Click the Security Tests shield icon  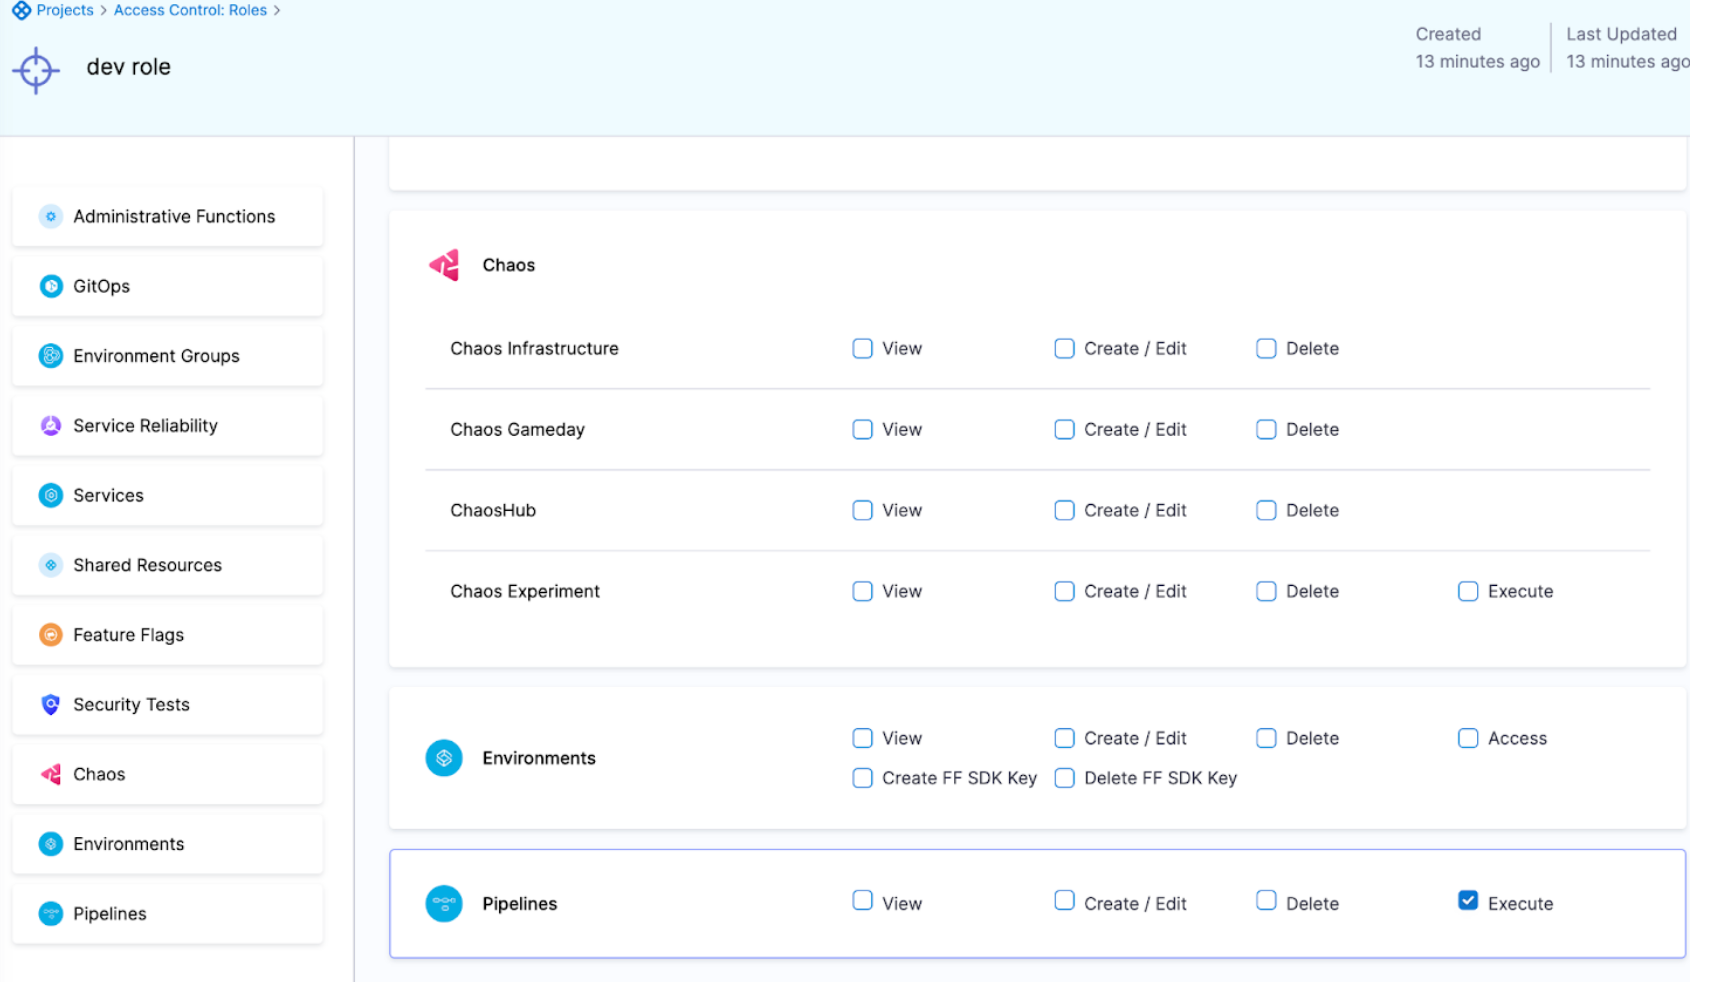point(51,705)
